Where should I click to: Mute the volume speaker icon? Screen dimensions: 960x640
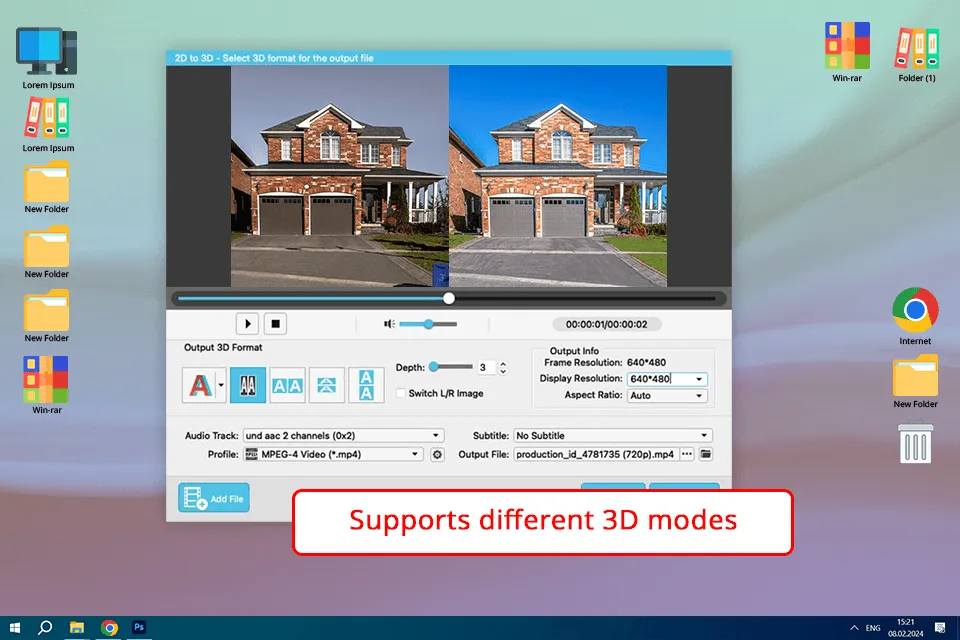tap(389, 323)
